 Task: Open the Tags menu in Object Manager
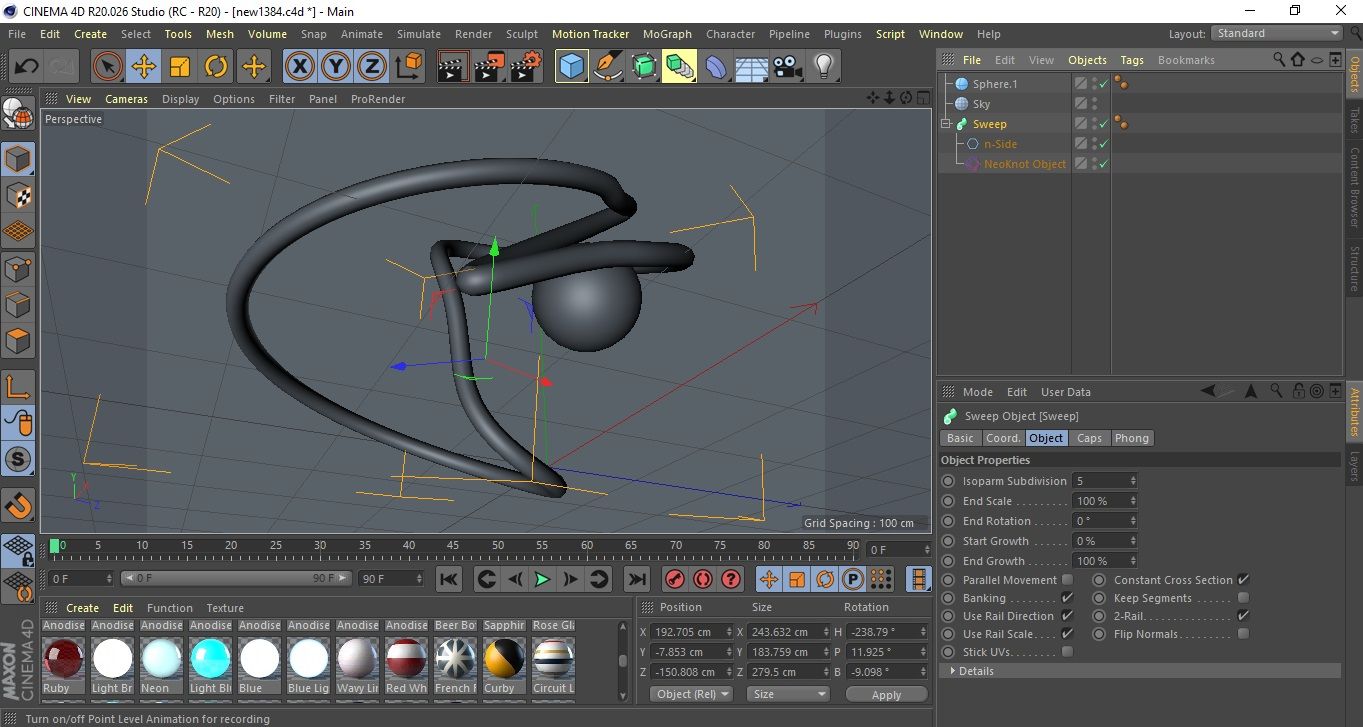click(1132, 60)
